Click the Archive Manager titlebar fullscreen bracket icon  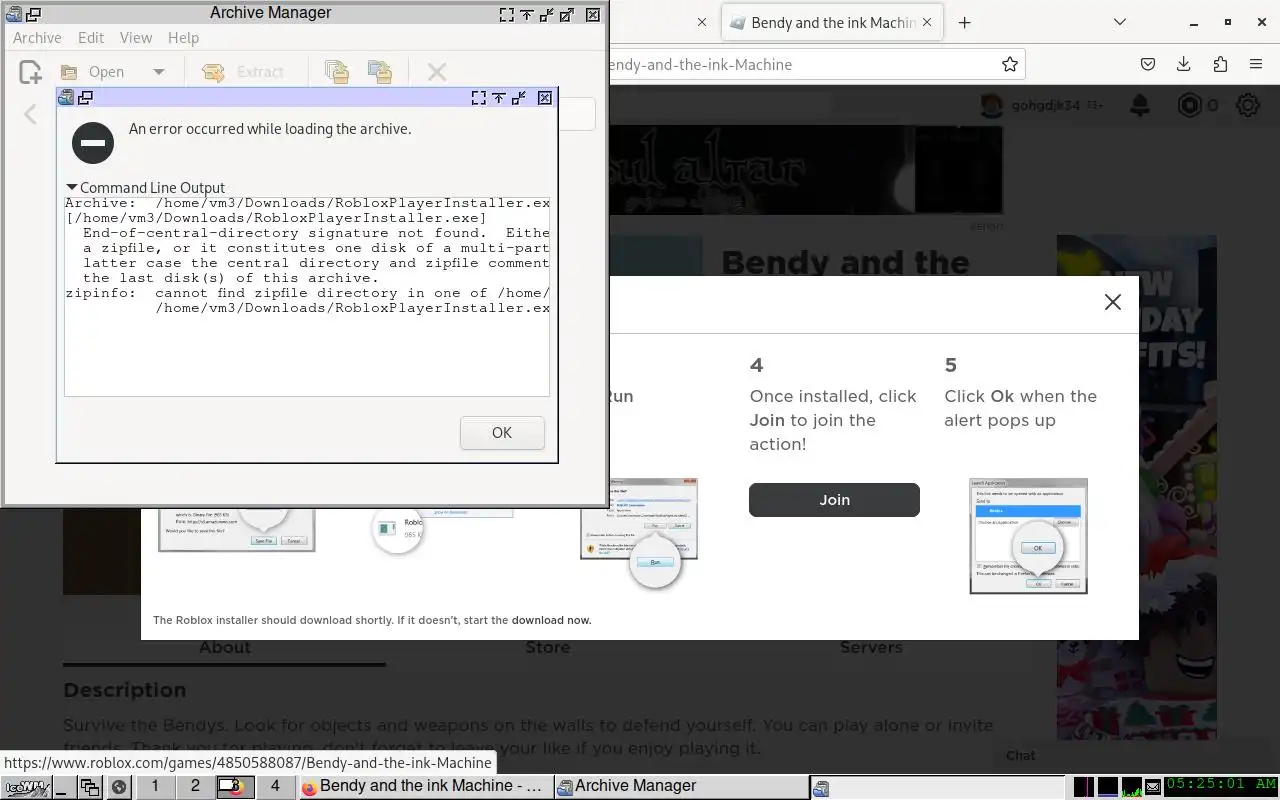coord(507,14)
